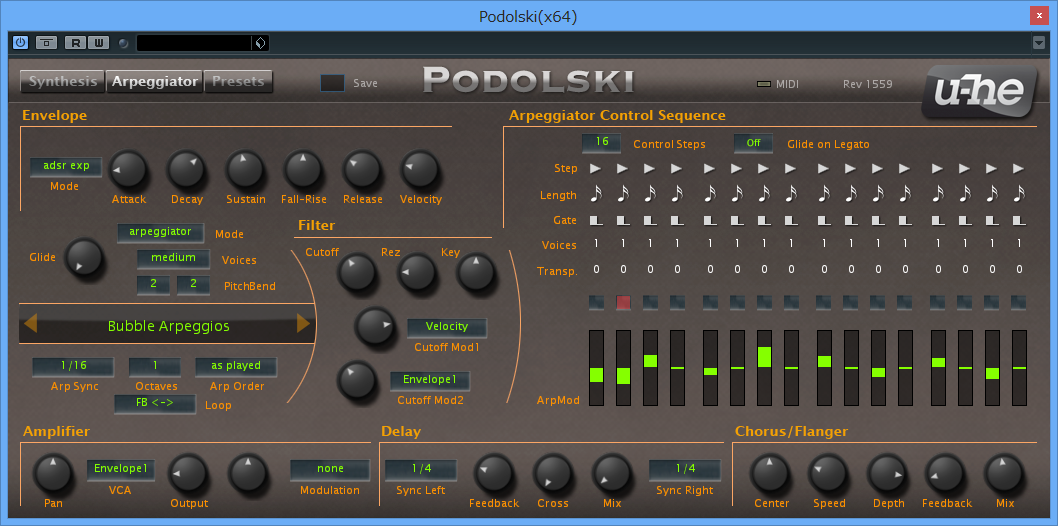Image resolution: width=1058 pixels, height=526 pixels.
Task: Click the first Voices value '1'
Action: pos(596,244)
